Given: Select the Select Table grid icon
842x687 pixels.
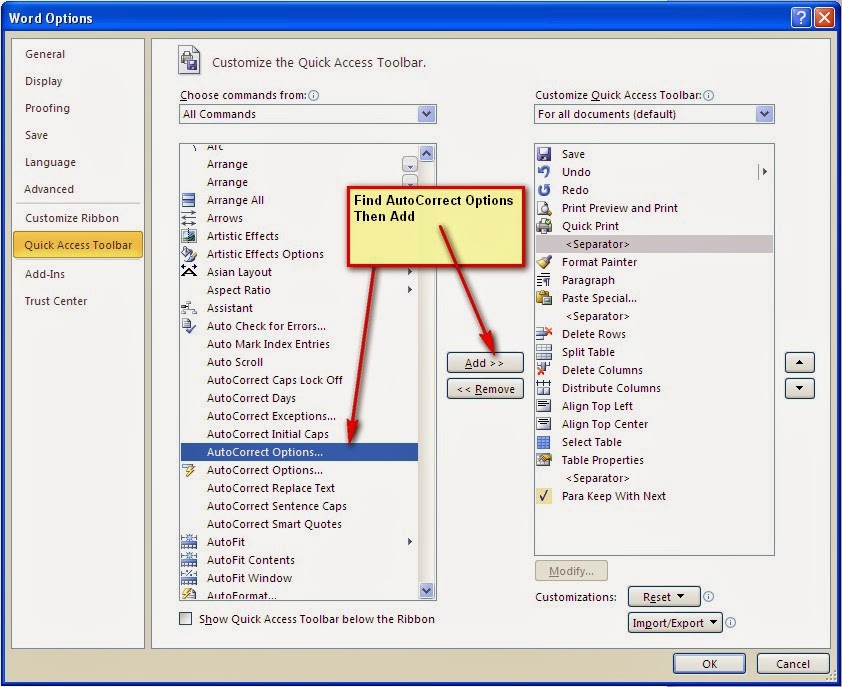Looking at the screenshot, I should point(544,442).
